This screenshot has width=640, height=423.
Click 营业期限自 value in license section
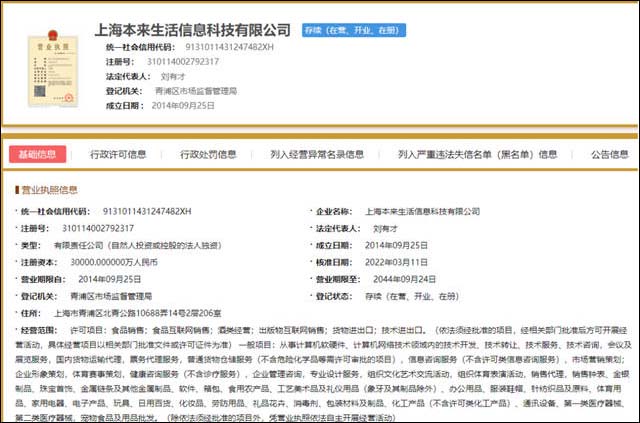109,279
